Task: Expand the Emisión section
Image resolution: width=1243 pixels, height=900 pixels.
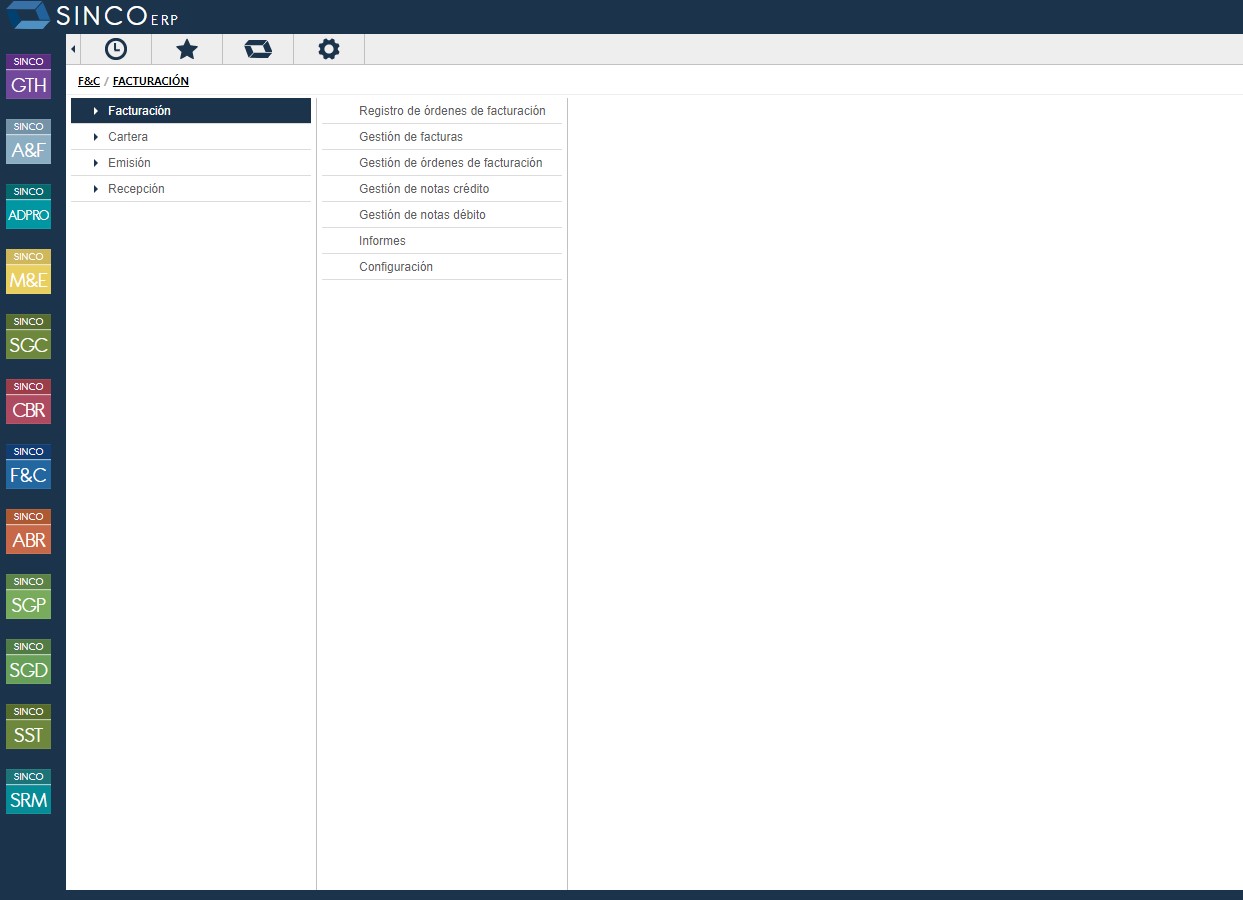Action: (x=129, y=162)
